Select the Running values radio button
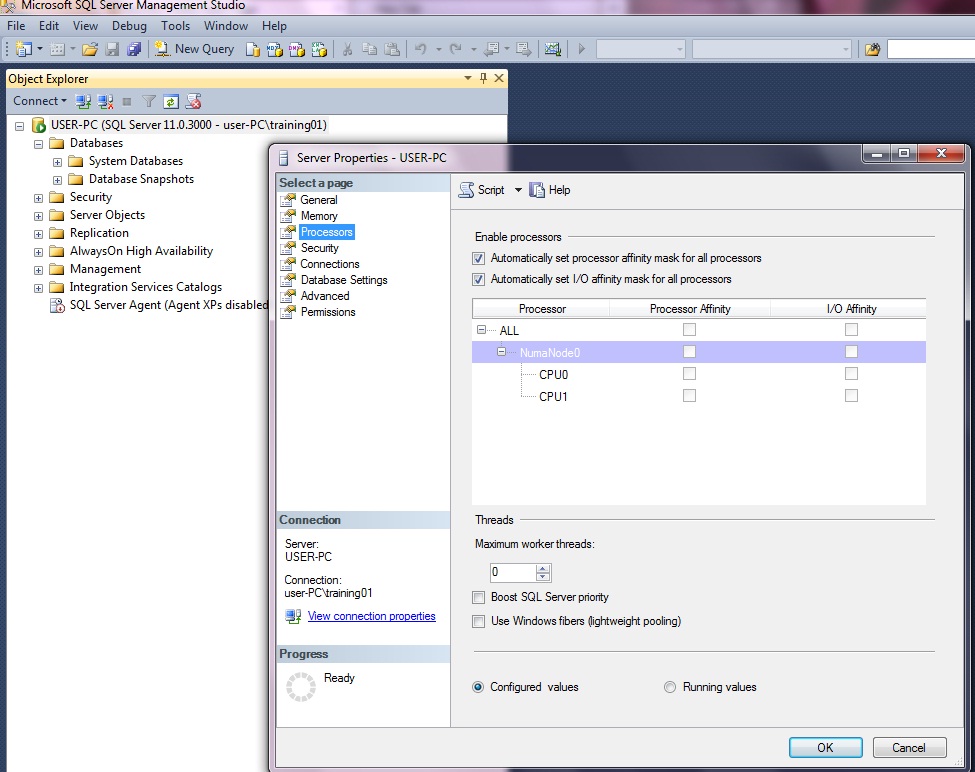 pyautogui.click(x=670, y=687)
